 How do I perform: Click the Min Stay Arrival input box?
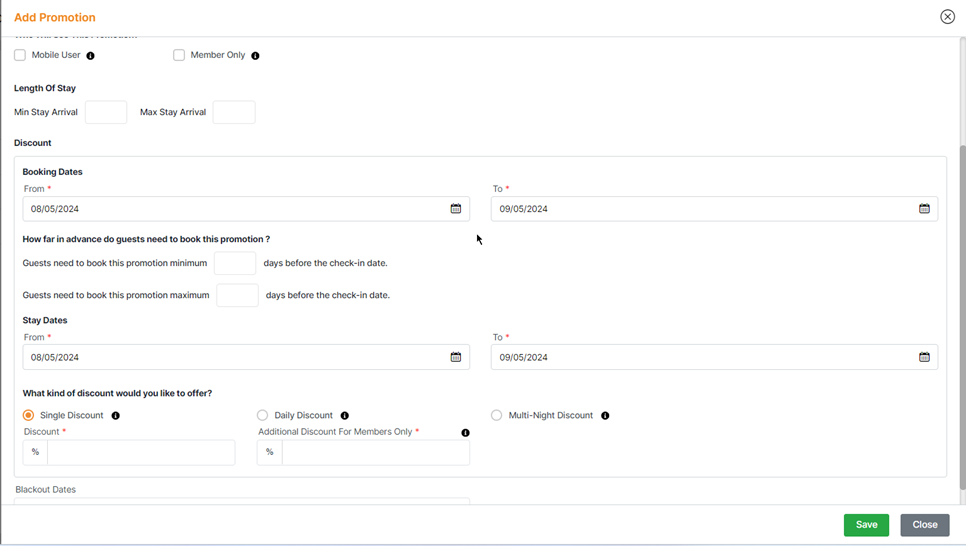pos(106,112)
